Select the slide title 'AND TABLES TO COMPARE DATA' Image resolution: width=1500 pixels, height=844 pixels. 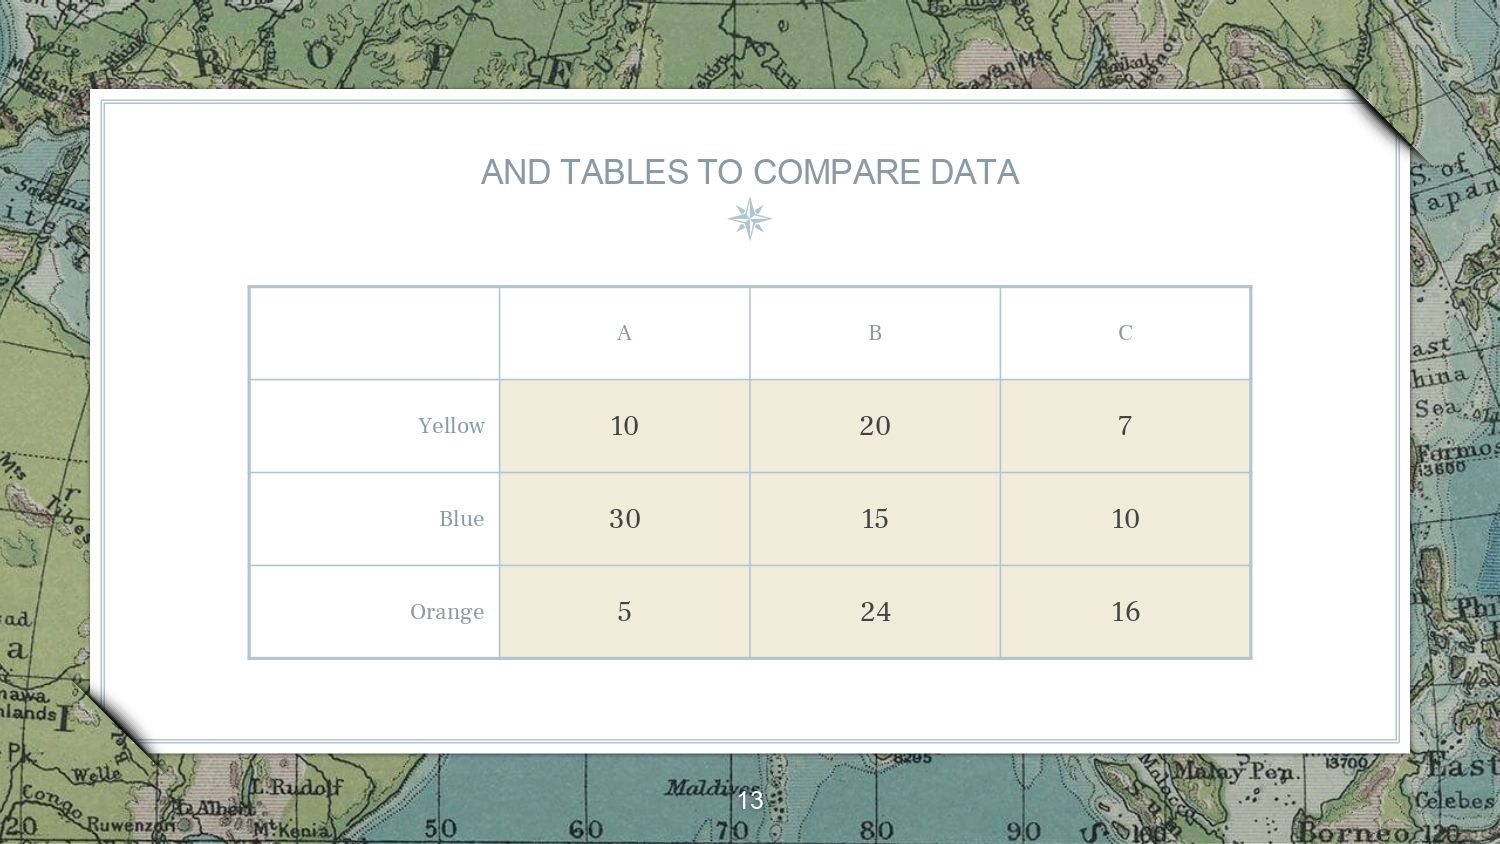[750, 172]
